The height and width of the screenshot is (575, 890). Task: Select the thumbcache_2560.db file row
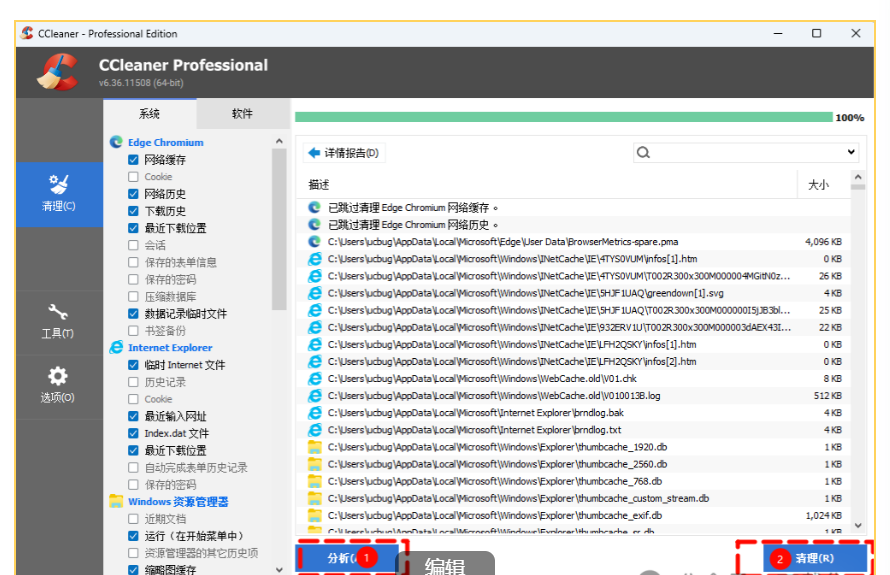tap(573, 464)
